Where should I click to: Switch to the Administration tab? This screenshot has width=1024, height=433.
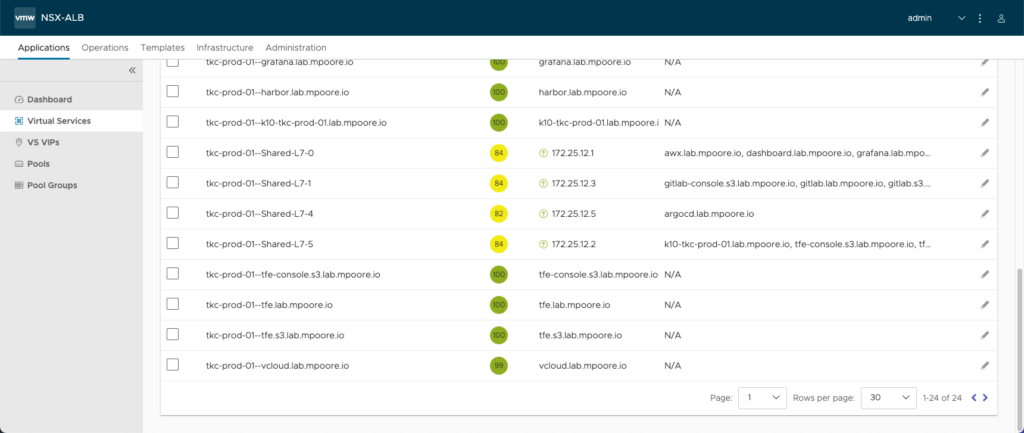296,48
